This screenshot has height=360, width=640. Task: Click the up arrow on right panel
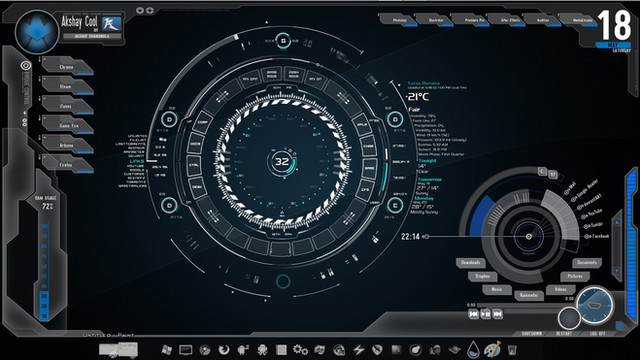pyautogui.click(x=617, y=222)
